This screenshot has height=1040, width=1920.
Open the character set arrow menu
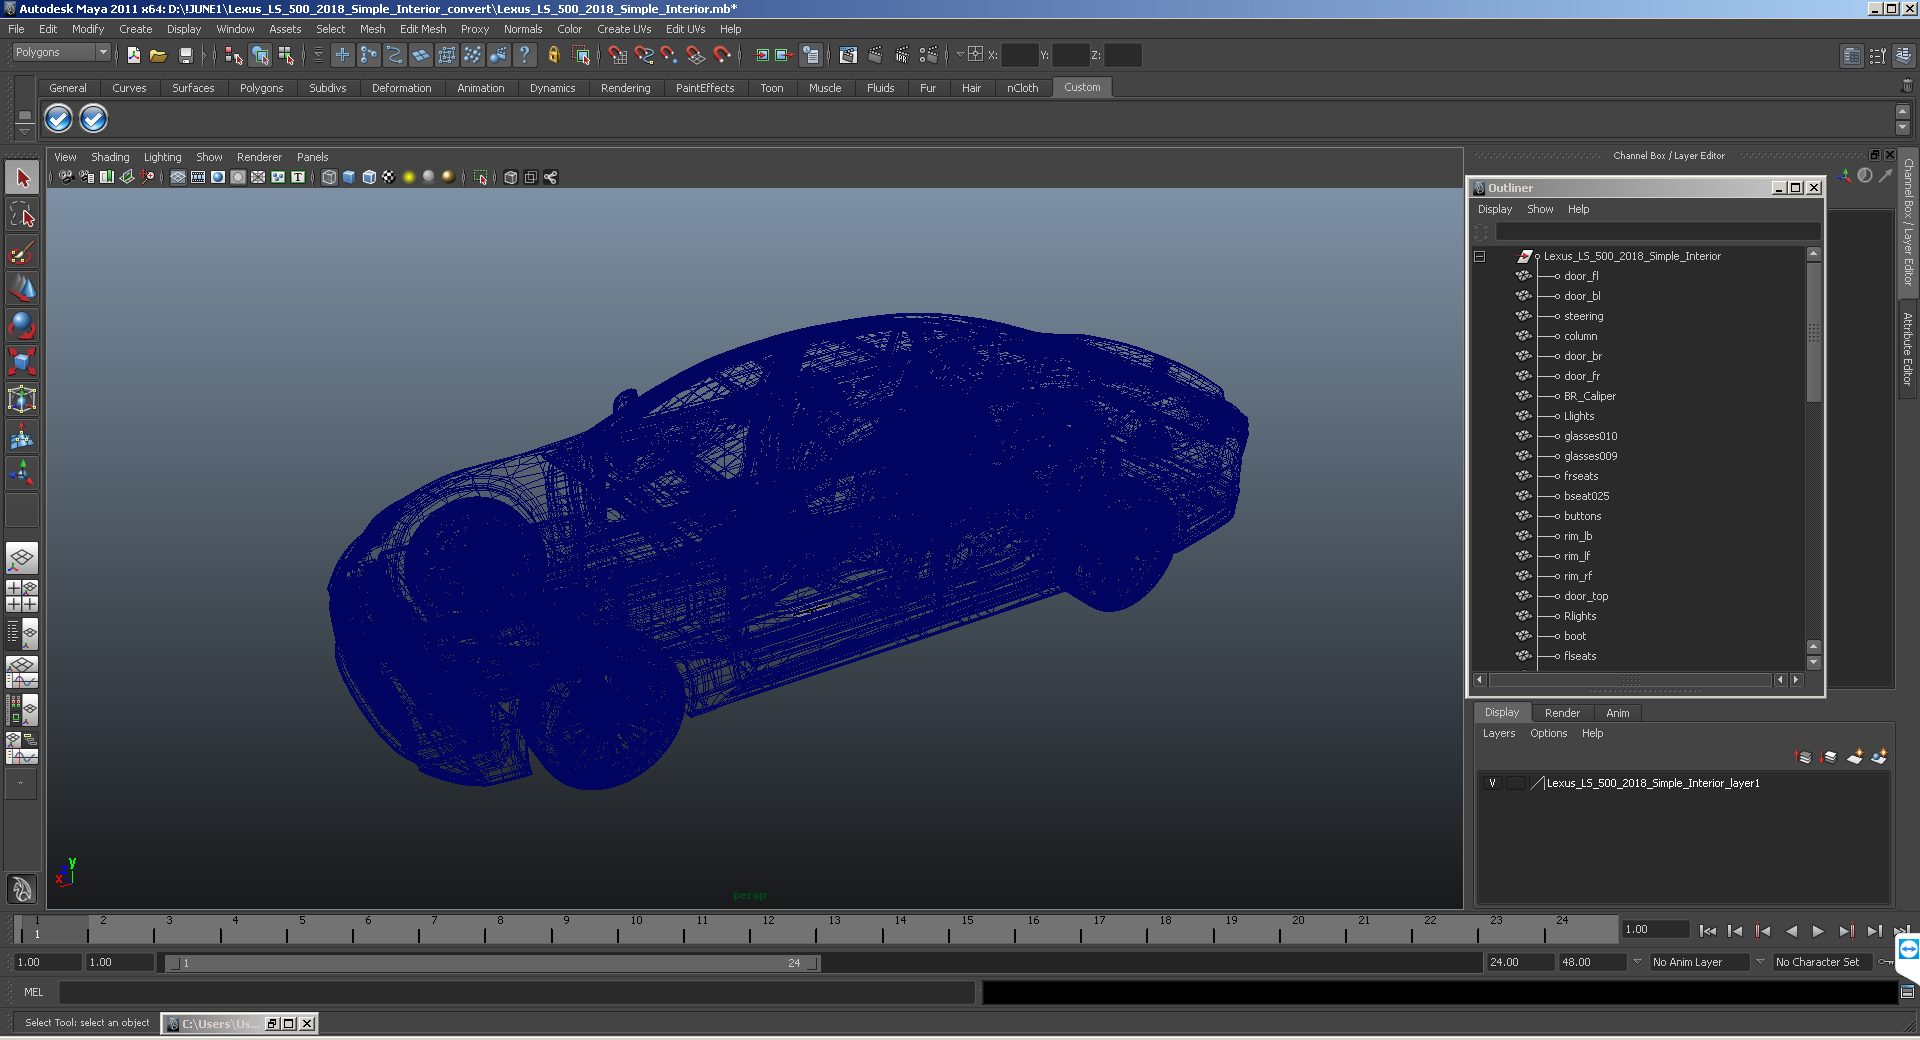[1761, 962]
